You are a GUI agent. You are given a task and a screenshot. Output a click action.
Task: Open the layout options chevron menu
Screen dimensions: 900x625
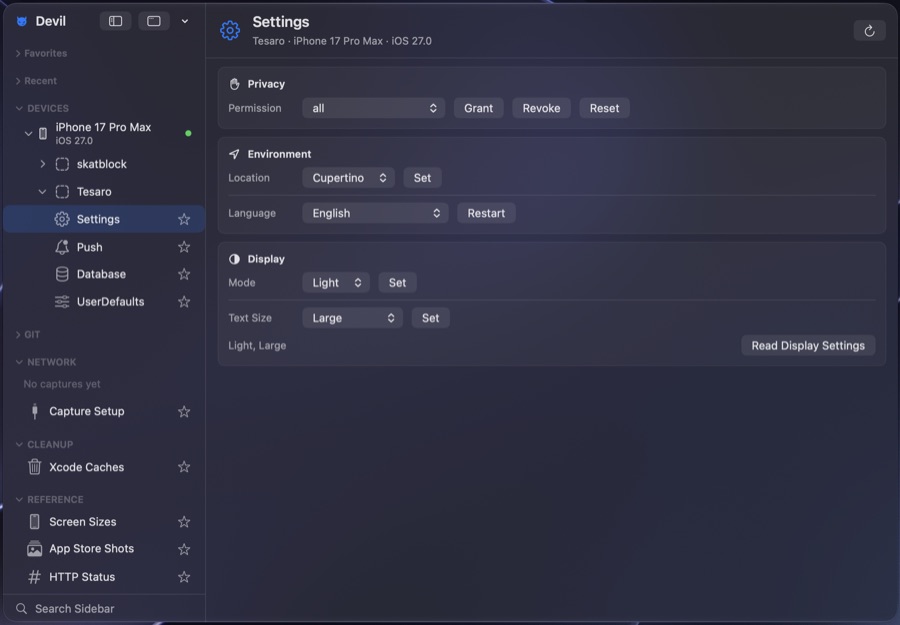coord(185,21)
